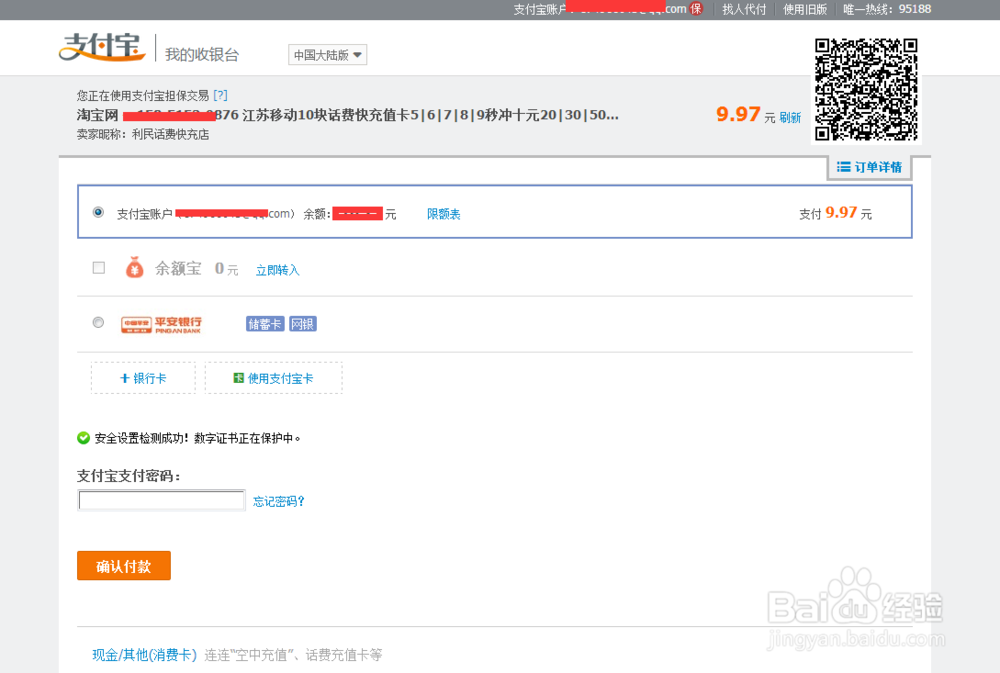Select the Ping An Bank radio button
Viewport: 1000px width, 673px height.
pyautogui.click(x=97, y=322)
